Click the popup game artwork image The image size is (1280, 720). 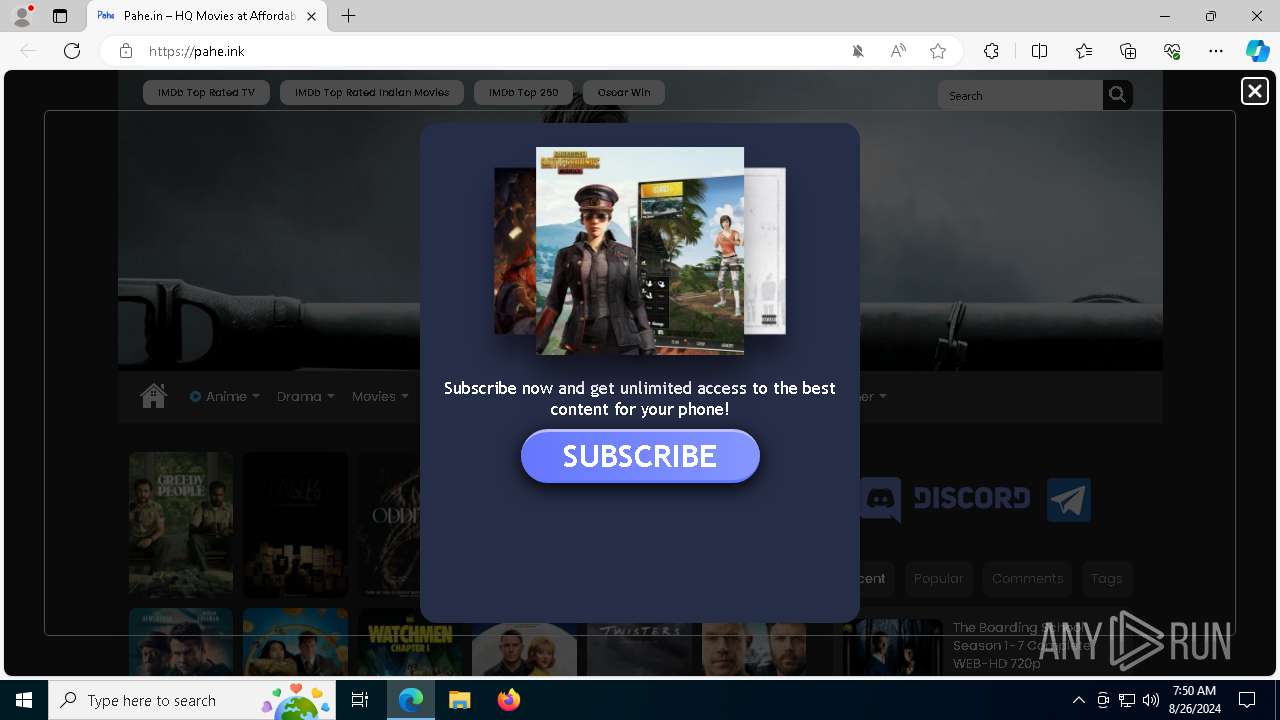[640, 251]
